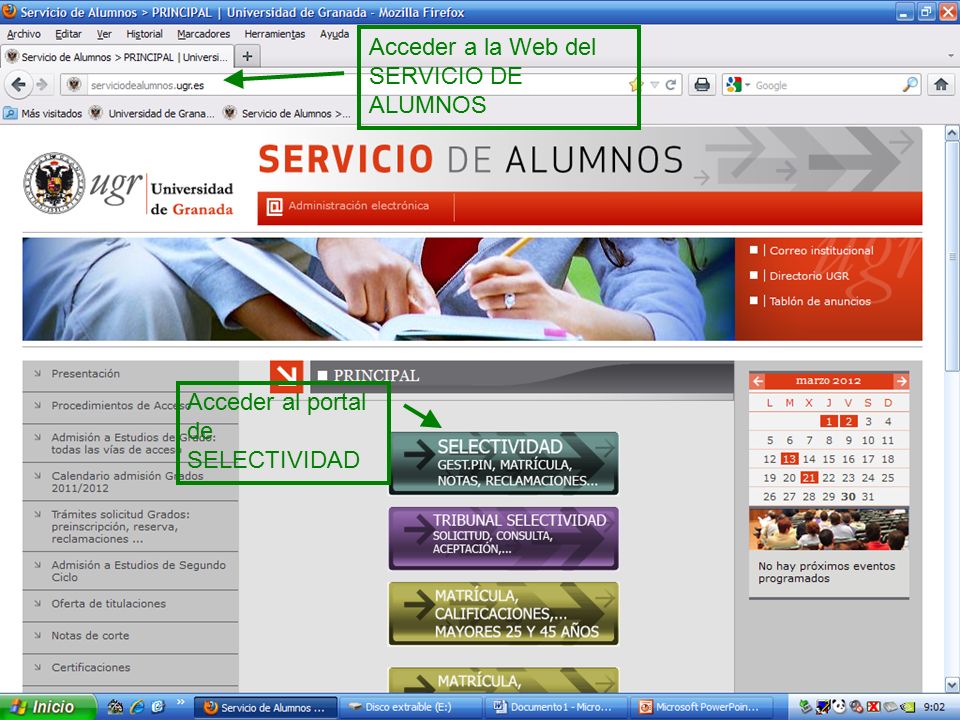Open Servicio de Alumnos bookmark toolbar item
The image size is (960, 720).
point(287,113)
